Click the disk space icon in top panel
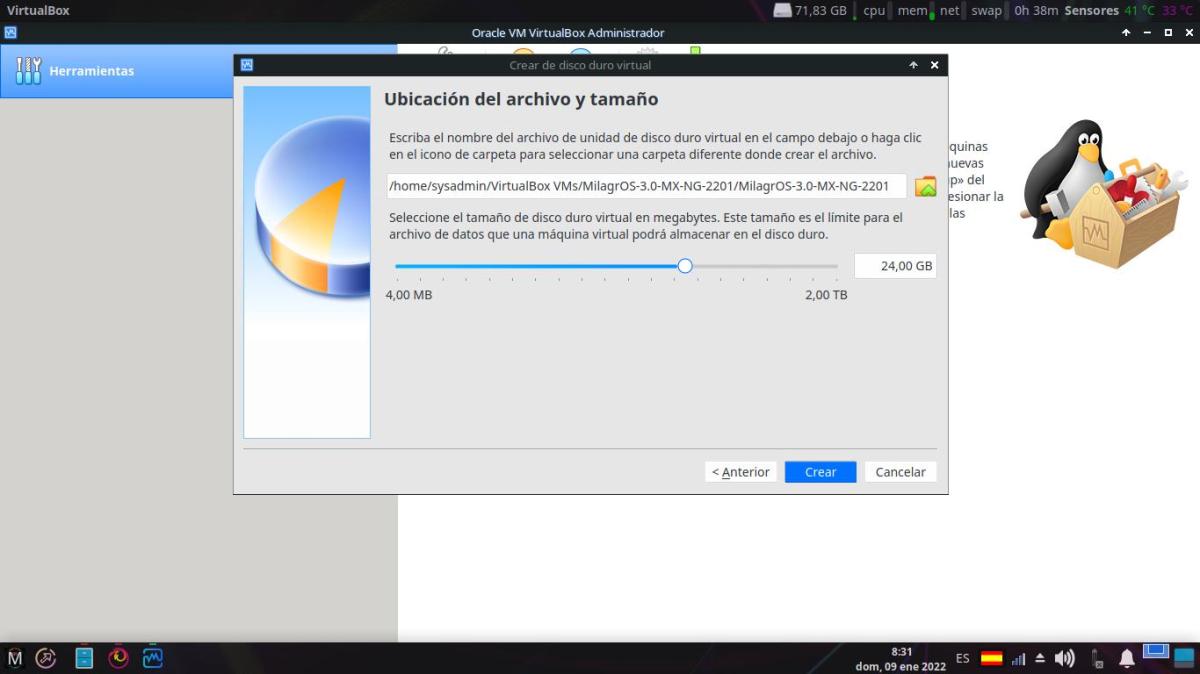This screenshot has width=1200, height=674. coord(783,11)
